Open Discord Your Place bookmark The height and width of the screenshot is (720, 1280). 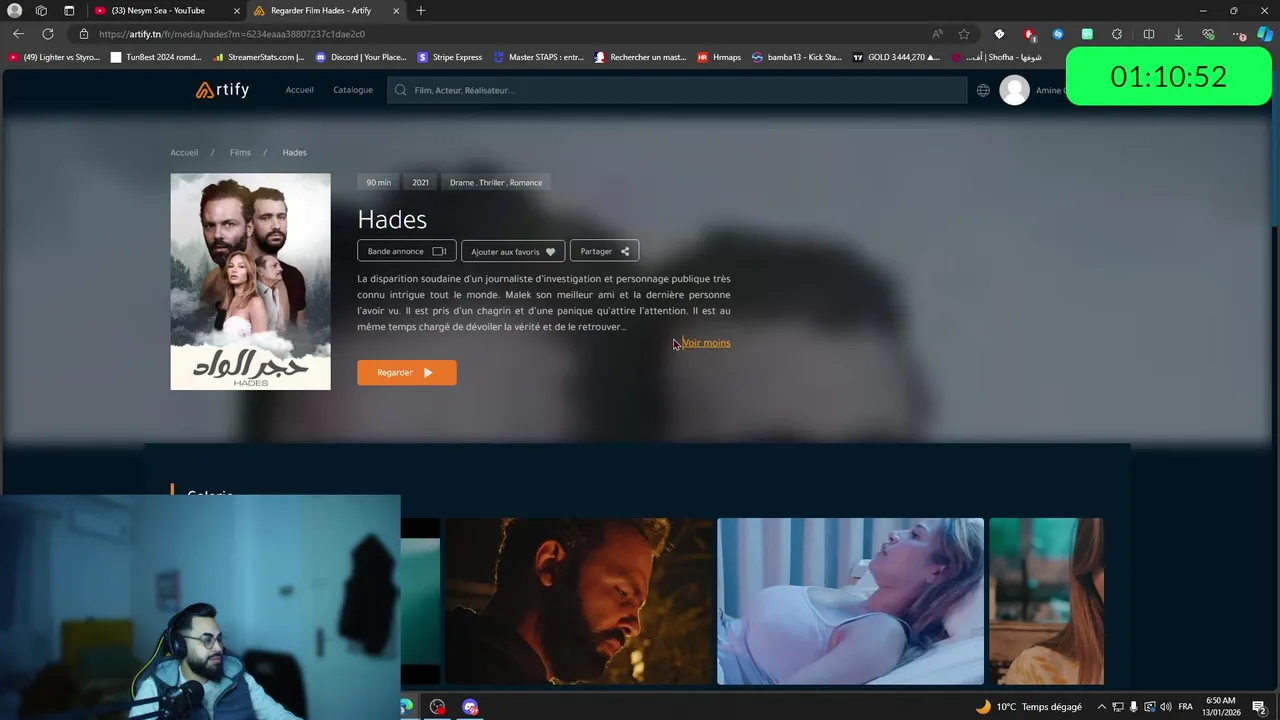pyautogui.click(x=361, y=57)
